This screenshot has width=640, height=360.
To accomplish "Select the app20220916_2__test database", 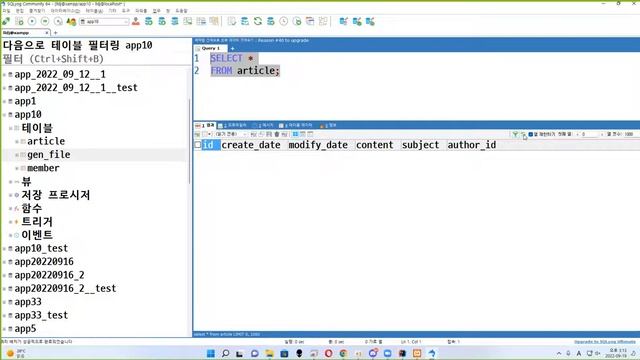I will 65,289.
